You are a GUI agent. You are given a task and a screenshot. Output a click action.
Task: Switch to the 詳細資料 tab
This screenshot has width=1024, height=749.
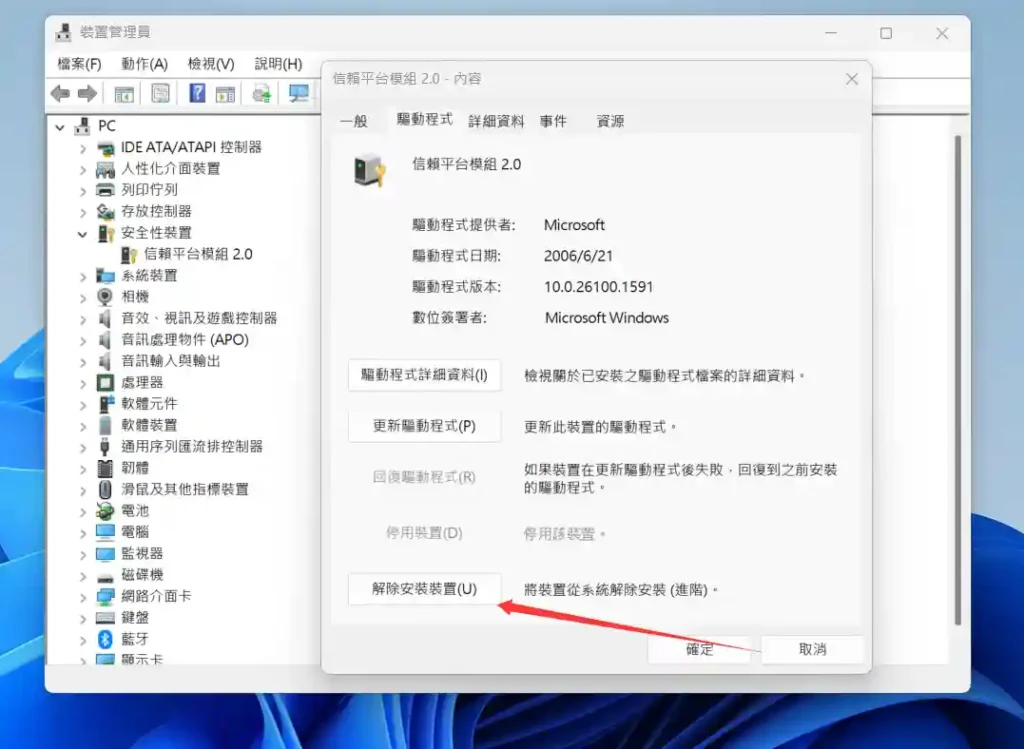pyautogui.click(x=496, y=121)
